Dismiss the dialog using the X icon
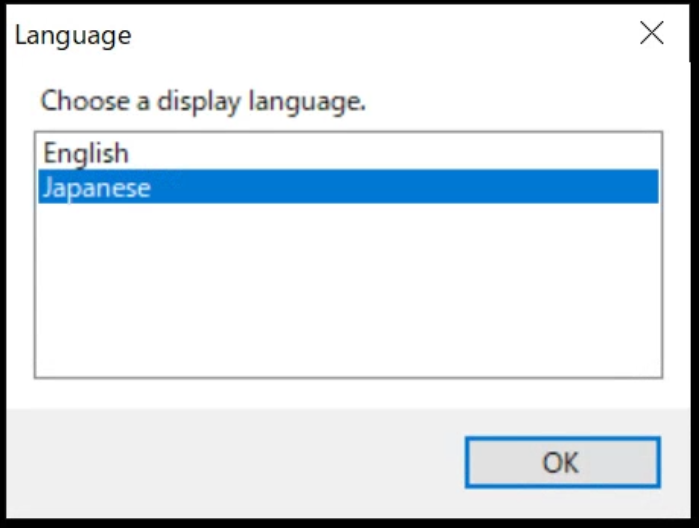The height and width of the screenshot is (528, 699). (x=651, y=34)
